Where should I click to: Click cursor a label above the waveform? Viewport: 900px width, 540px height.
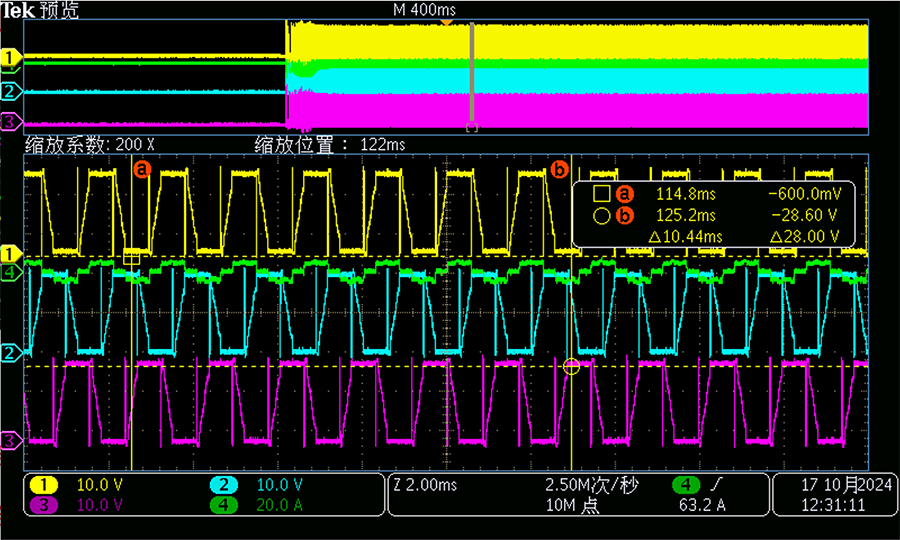click(142, 169)
